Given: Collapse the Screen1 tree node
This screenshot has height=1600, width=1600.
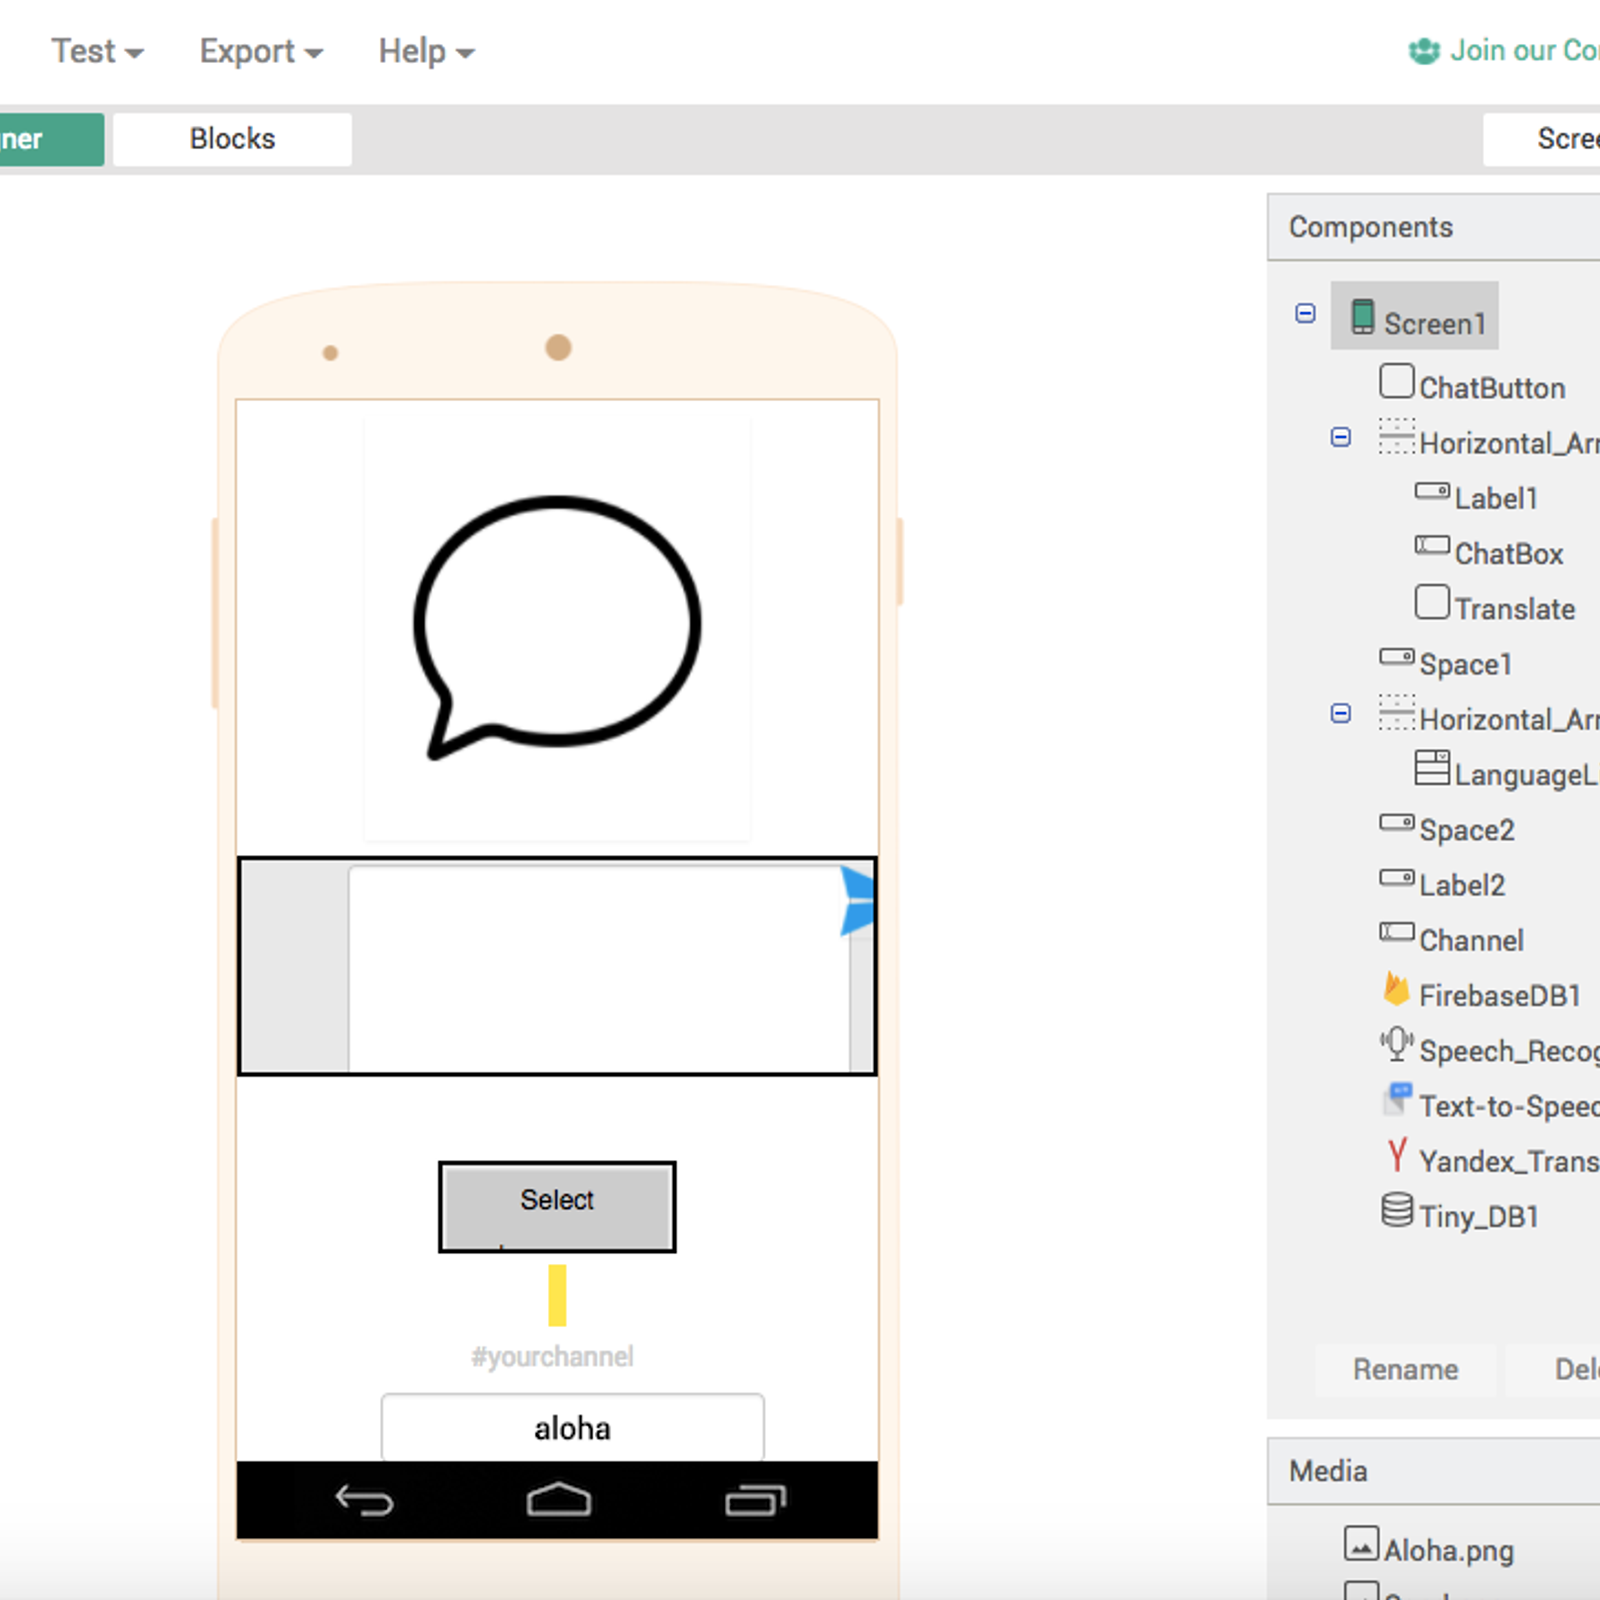Looking at the screenshot, I should [1305, 313].
